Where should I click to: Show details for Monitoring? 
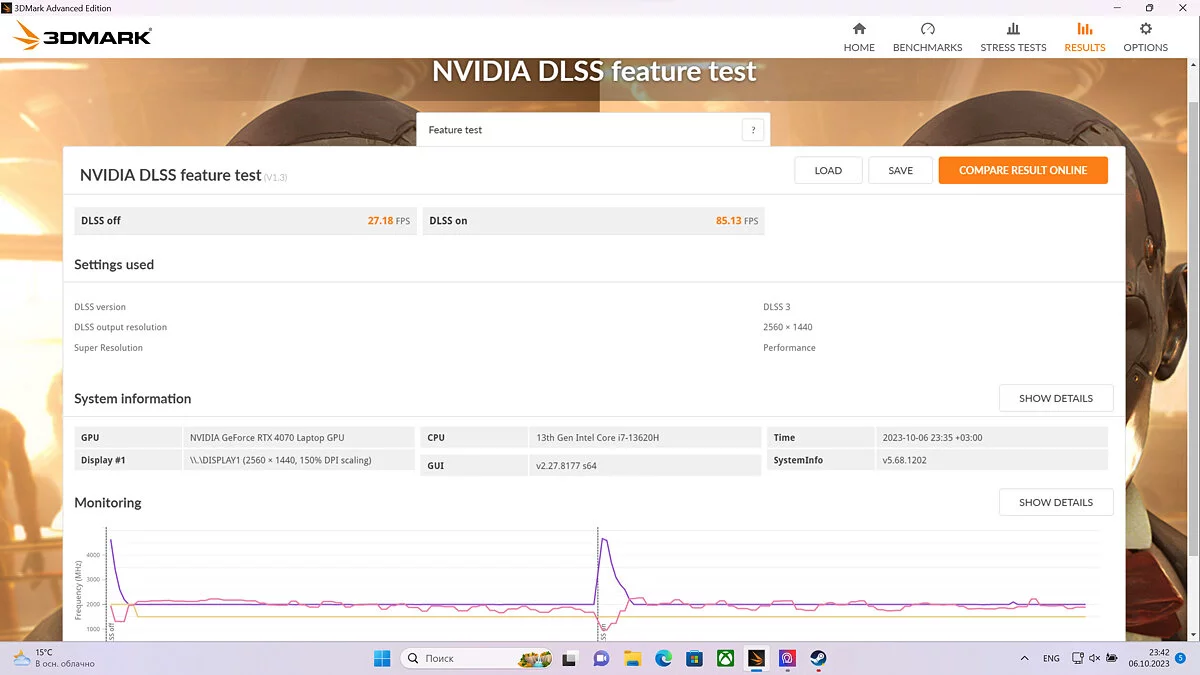(x=1056, y=502)
